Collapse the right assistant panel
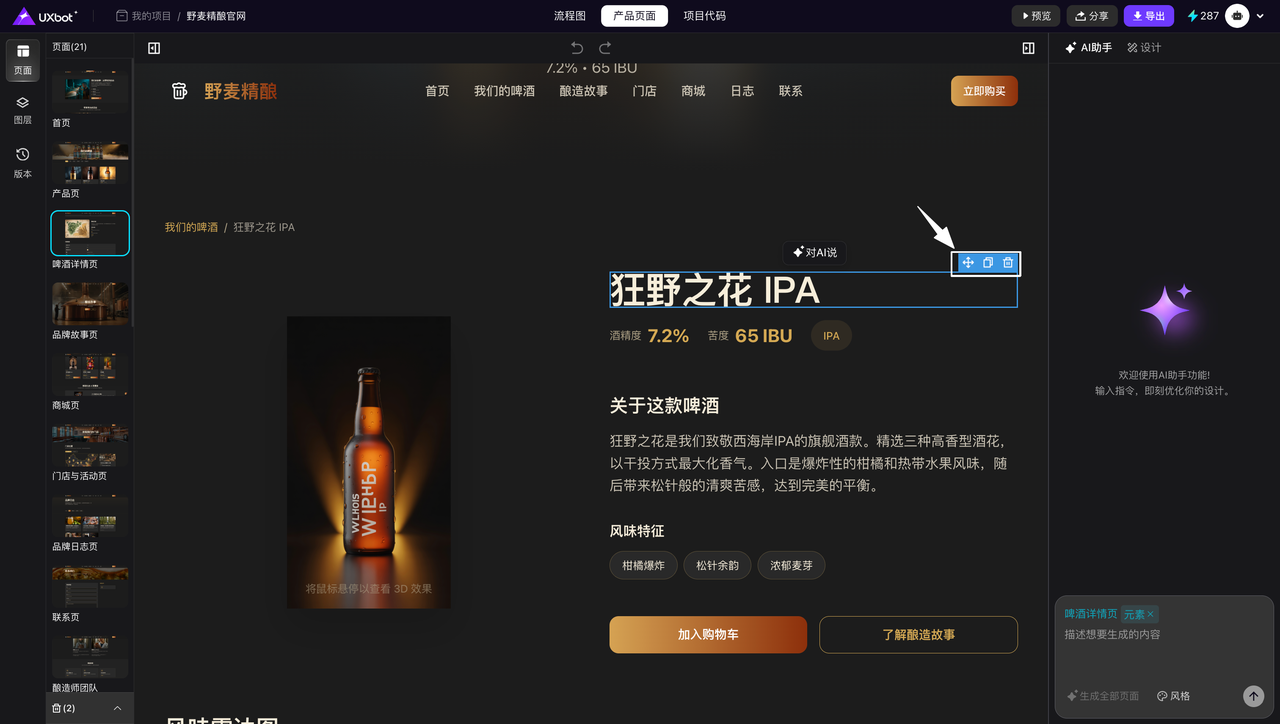This screenshot has width=1280, height=724. 1028,48
